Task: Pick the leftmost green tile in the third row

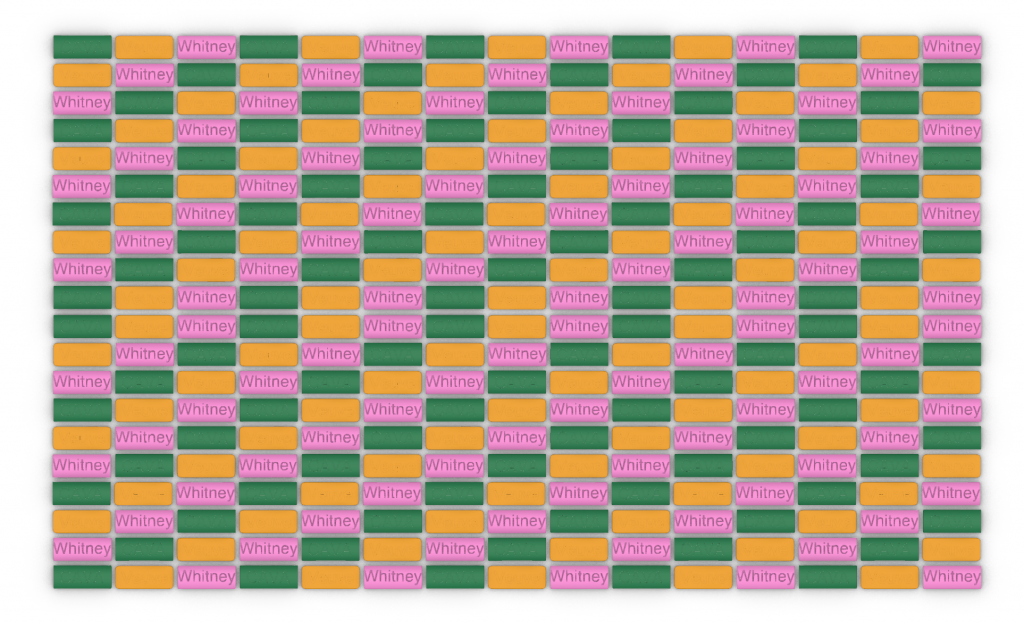Action: tap(144, 102)
